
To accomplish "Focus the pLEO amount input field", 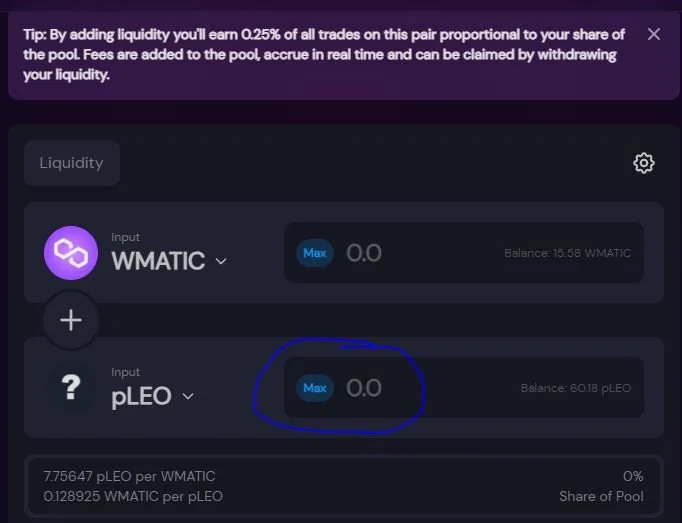I will point(464,388).
